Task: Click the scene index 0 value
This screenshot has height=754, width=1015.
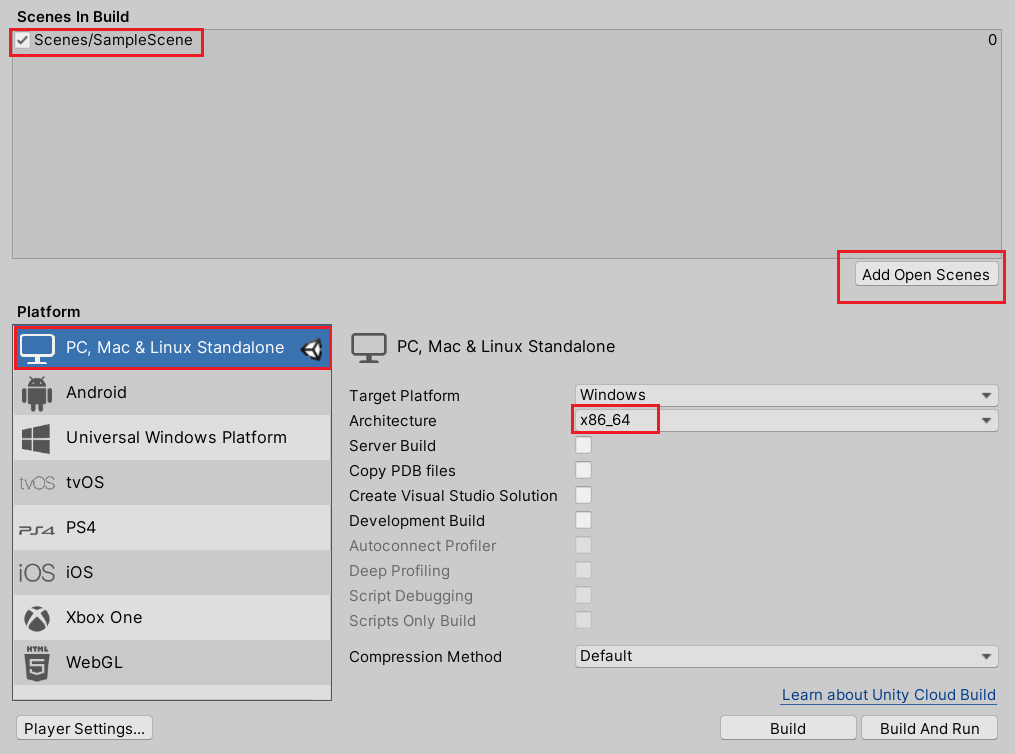Action: (992, 40)
